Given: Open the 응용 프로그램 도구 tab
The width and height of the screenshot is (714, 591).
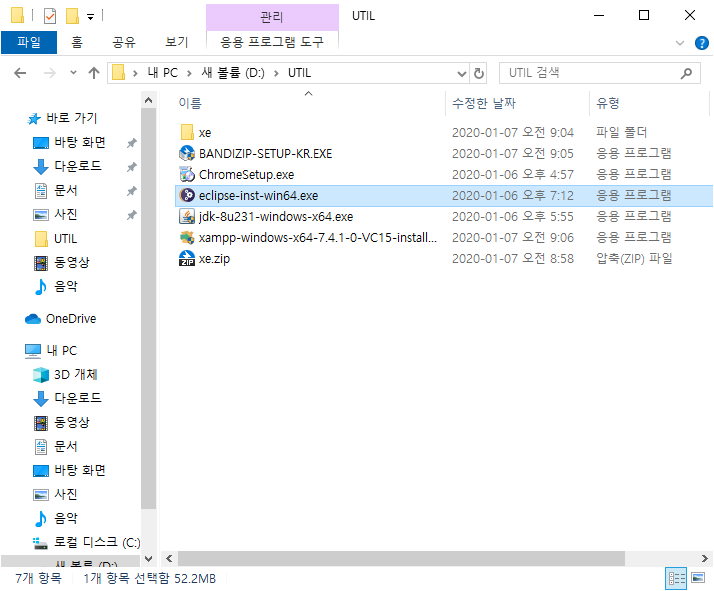Looking at the screenshot, I should click(x=272, y=42).
